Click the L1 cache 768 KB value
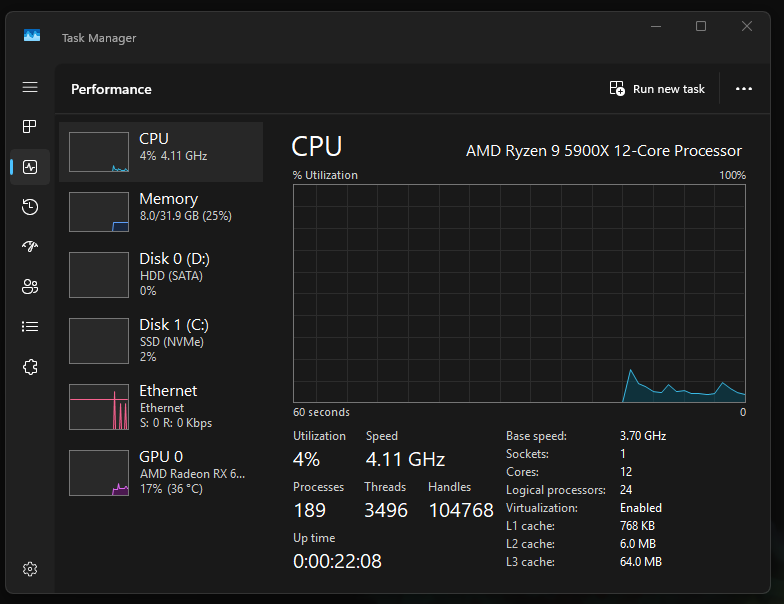The width and height of the screenshot is (784, 604). 638,526
